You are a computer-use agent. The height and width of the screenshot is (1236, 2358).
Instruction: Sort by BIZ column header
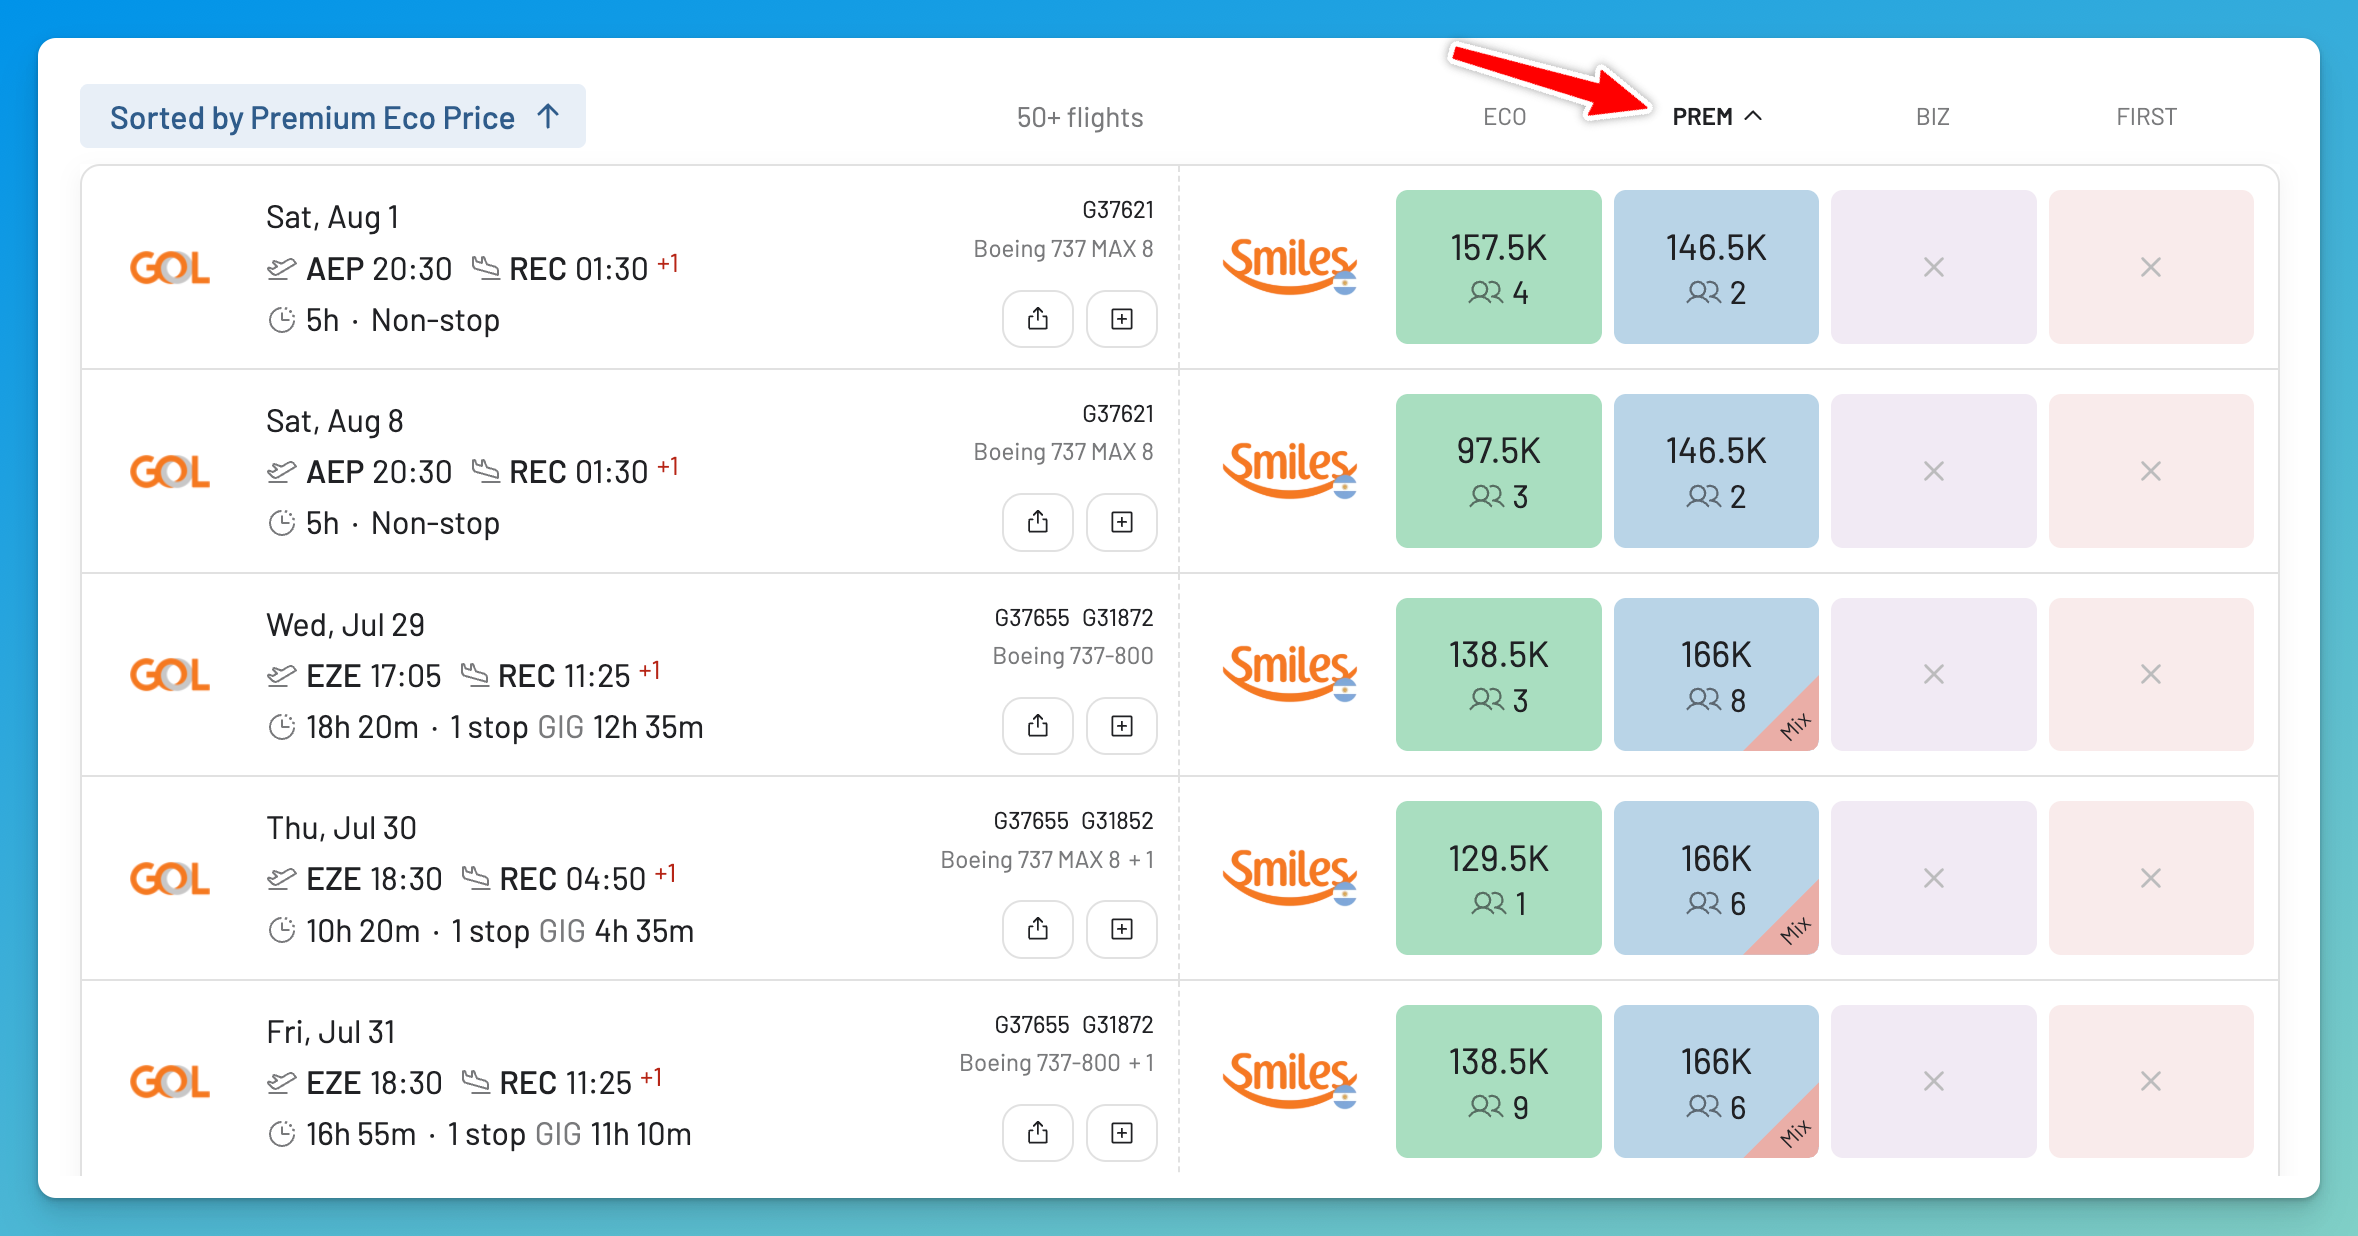coord(1932,117)
